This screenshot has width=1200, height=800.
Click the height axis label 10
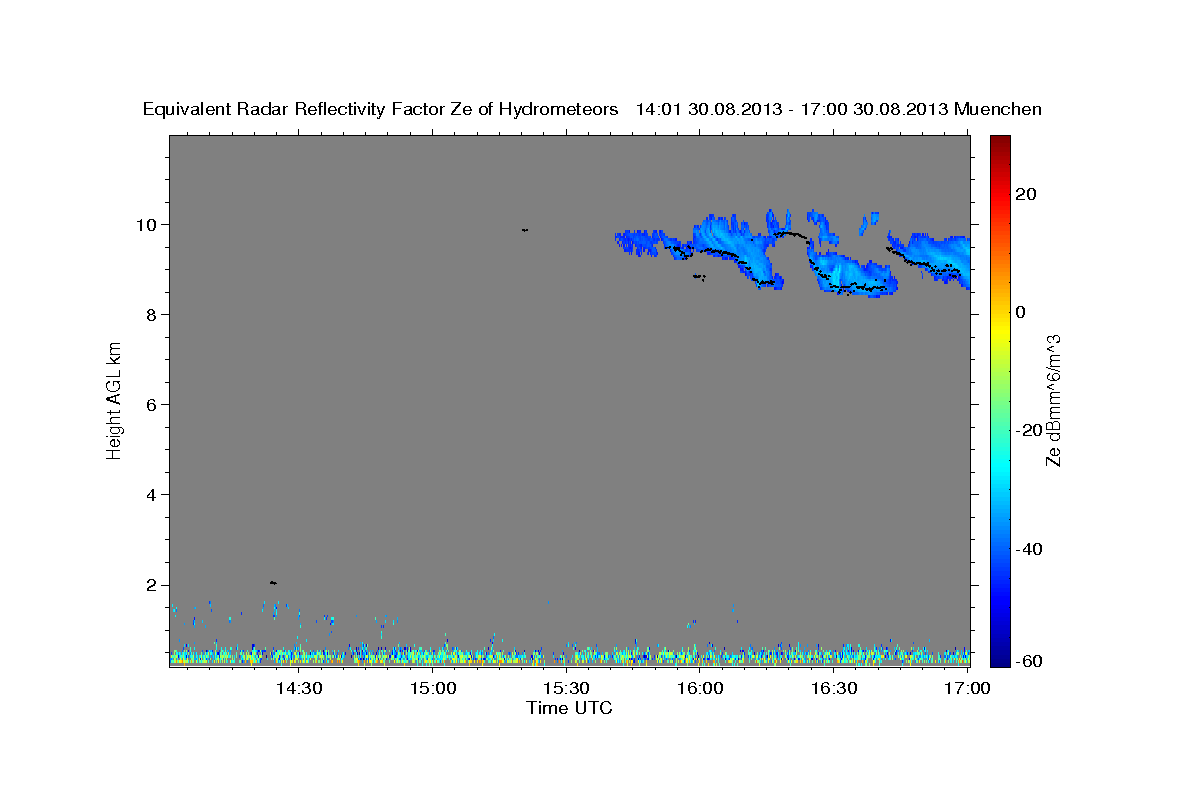tap(146, 224)
